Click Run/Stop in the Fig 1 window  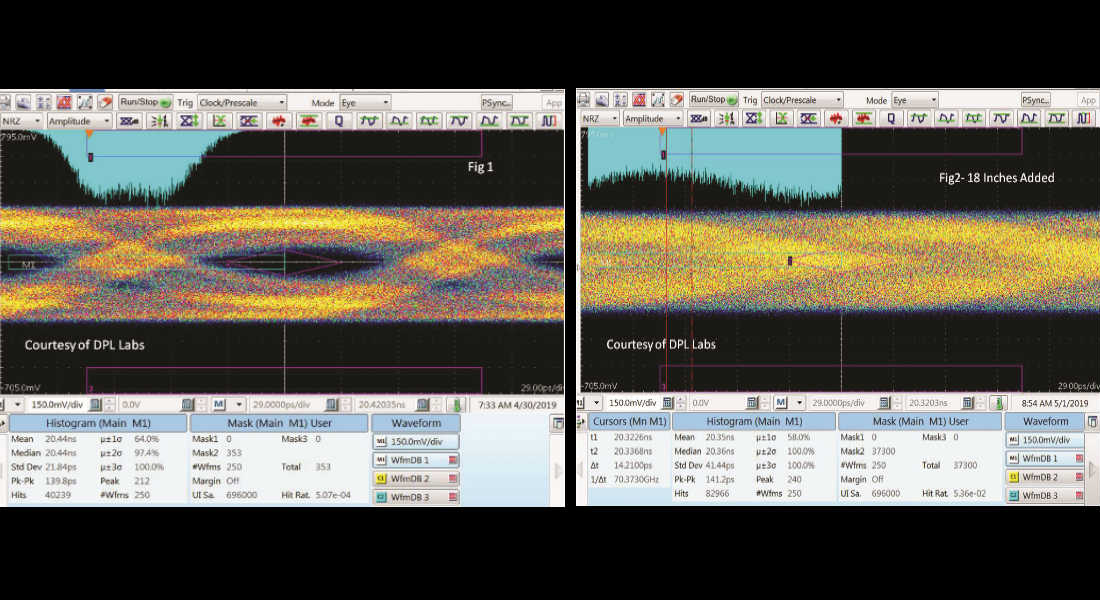[x=145, y=102]
